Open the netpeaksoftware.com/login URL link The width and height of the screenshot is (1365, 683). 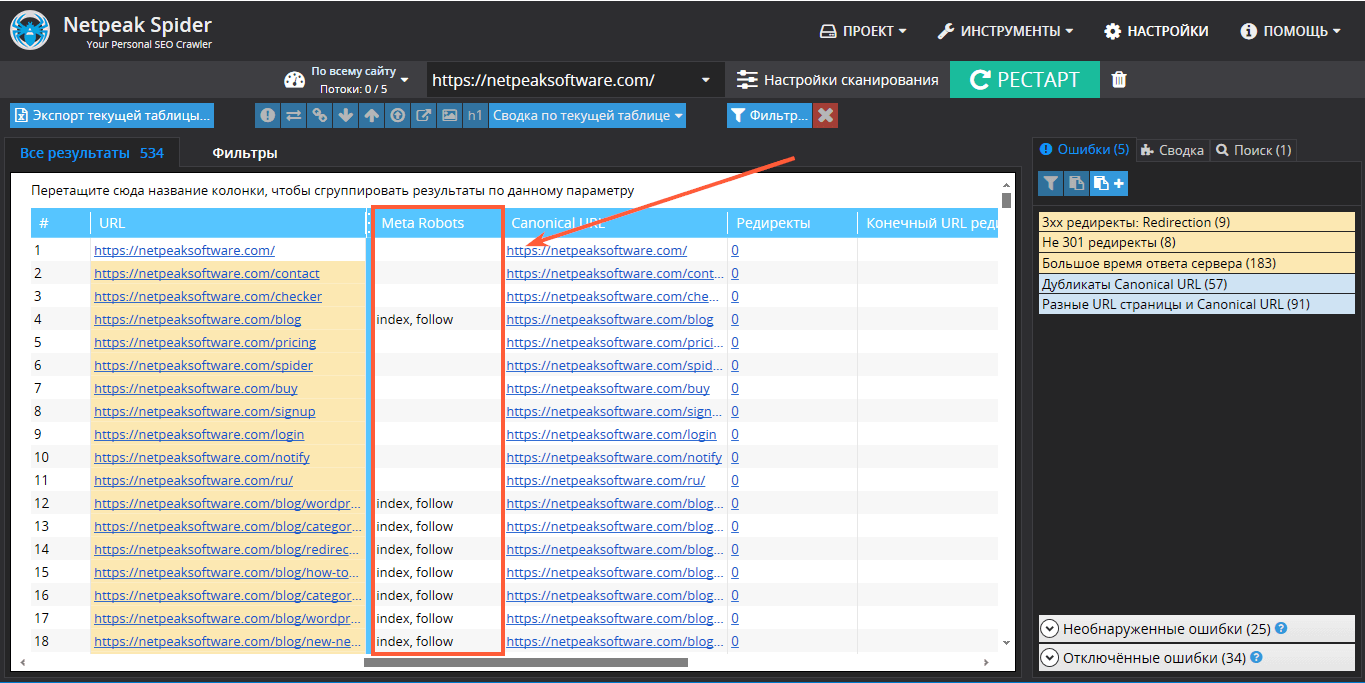tap(199, 434)
